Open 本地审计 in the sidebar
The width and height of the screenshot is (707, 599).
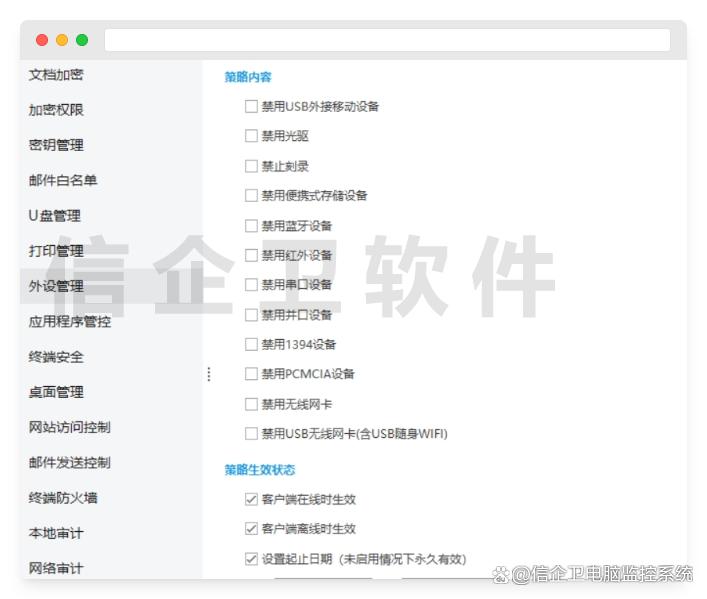pyautogui.click(x=56, y=533)
